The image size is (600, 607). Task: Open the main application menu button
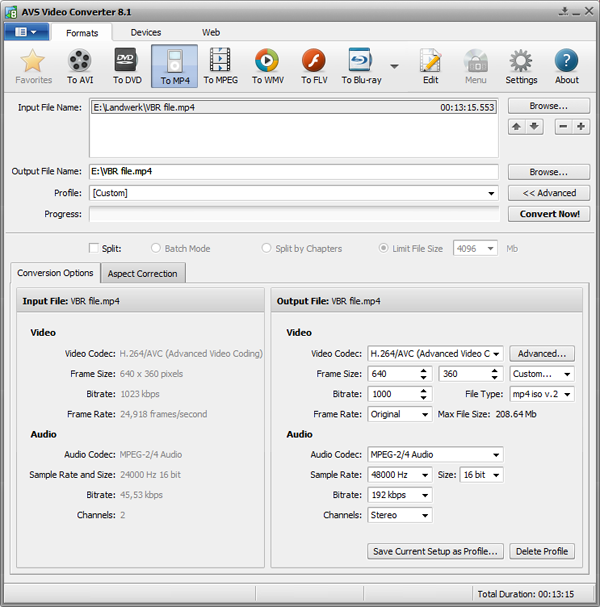26,32
